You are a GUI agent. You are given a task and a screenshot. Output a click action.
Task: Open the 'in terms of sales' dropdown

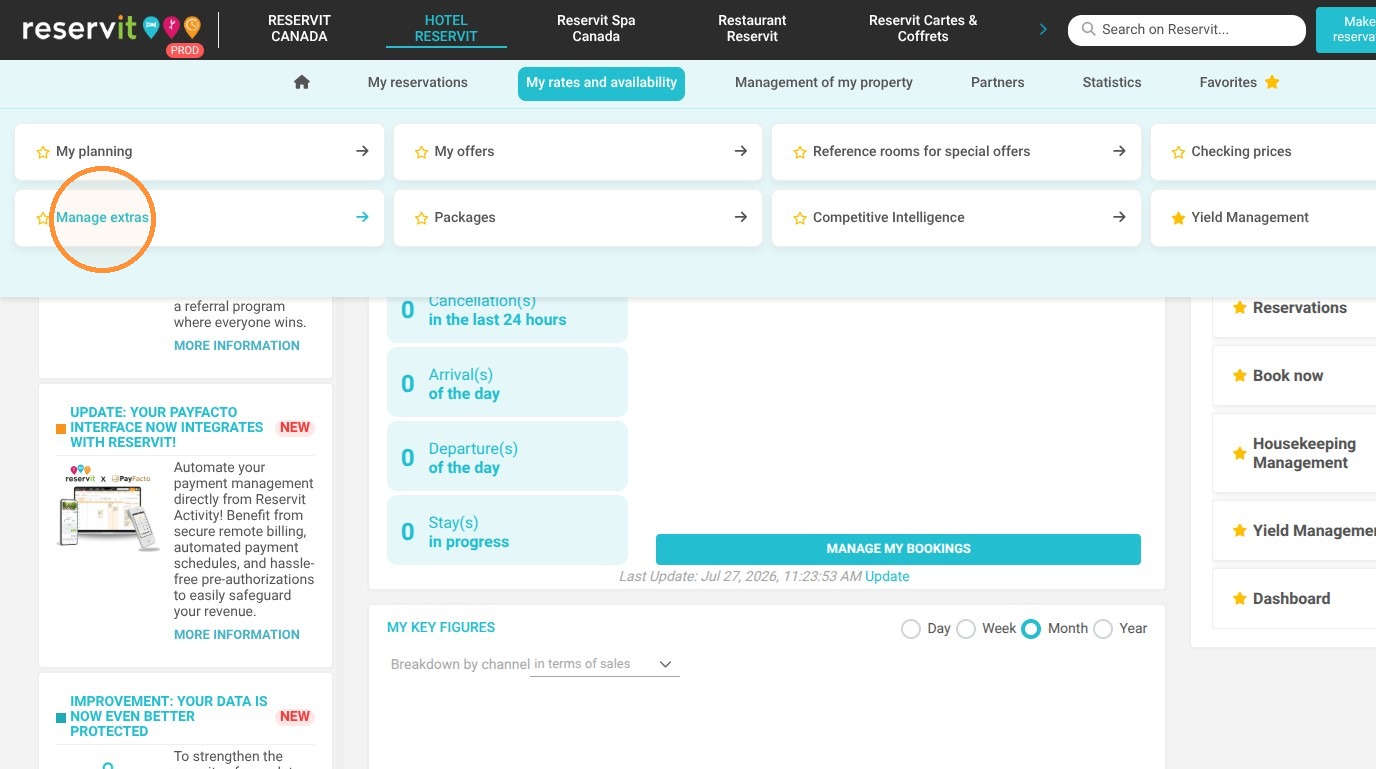pos(604,664)
